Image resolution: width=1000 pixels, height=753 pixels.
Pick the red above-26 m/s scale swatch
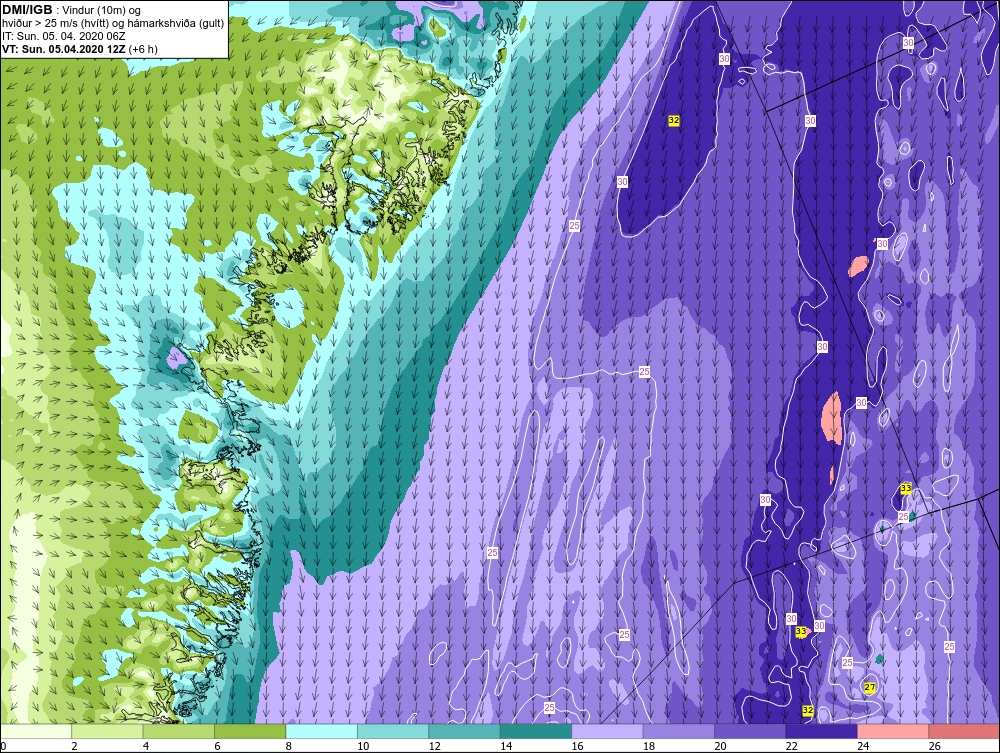pyautogui.click(x=964, y=731)
